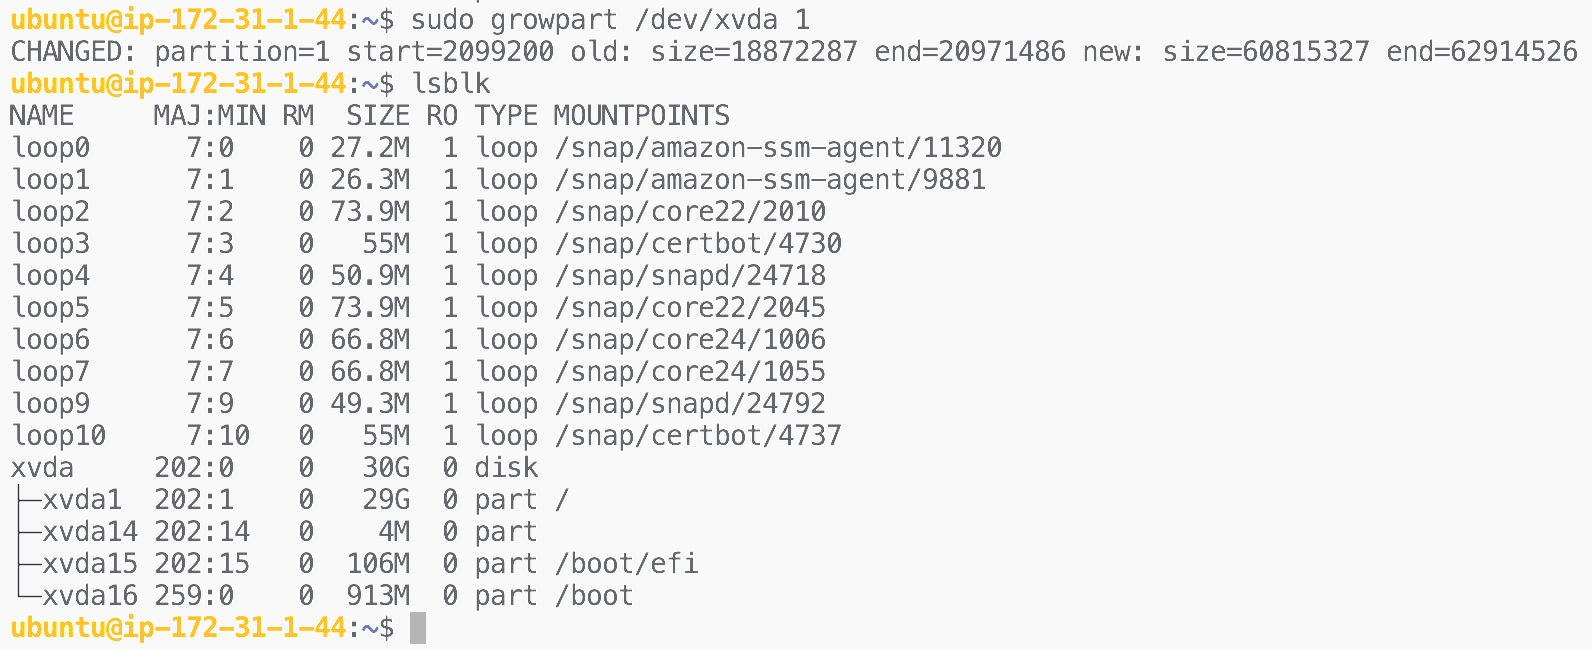Select the xvda15 partition row name
This screenshot has height=650, width=1592.
pos(90,564)
